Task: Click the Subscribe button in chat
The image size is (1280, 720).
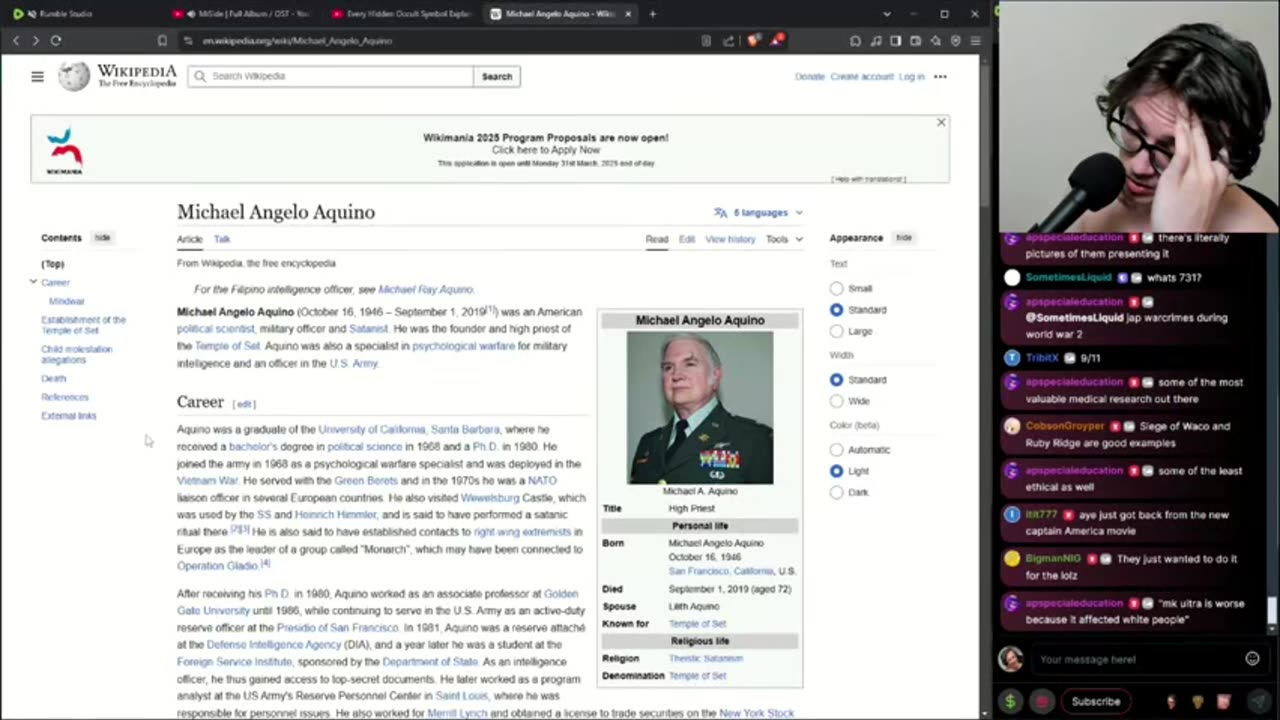Action: [1096, 701]
